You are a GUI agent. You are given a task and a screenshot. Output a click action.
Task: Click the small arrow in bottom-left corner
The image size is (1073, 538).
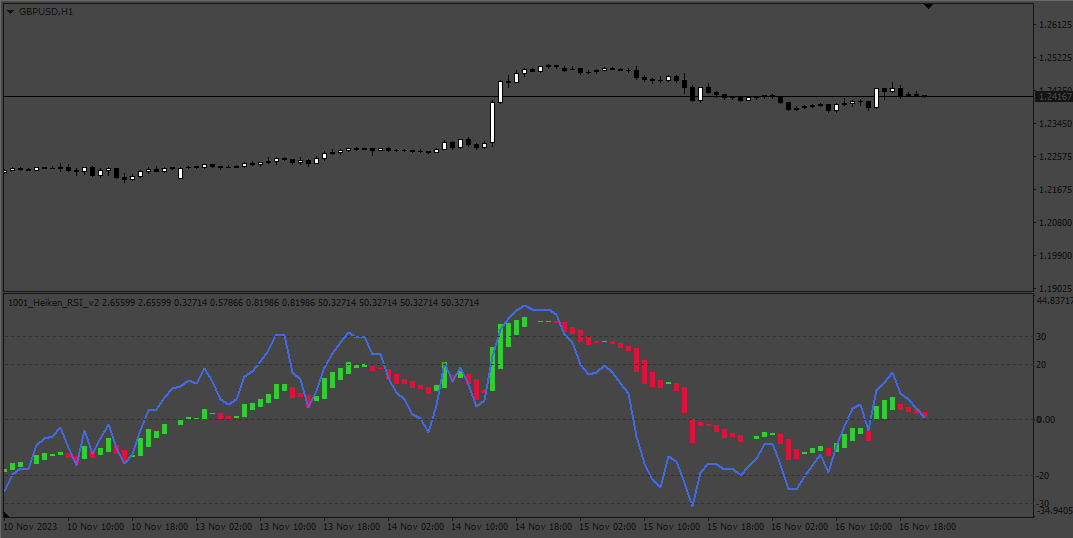pyautogui.click(x=7, y=513)
